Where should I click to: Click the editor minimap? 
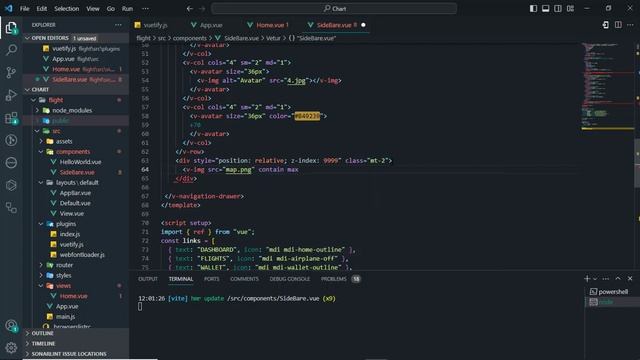click(608, 86)
